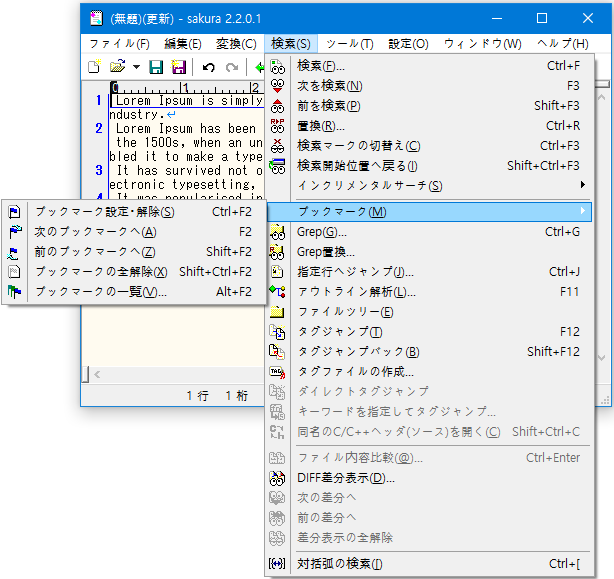Image resolution: width=614 pixels, height=579 pixels.
Task: Click the icon beside タグジャンプ(T)
Action: (278, 332)
